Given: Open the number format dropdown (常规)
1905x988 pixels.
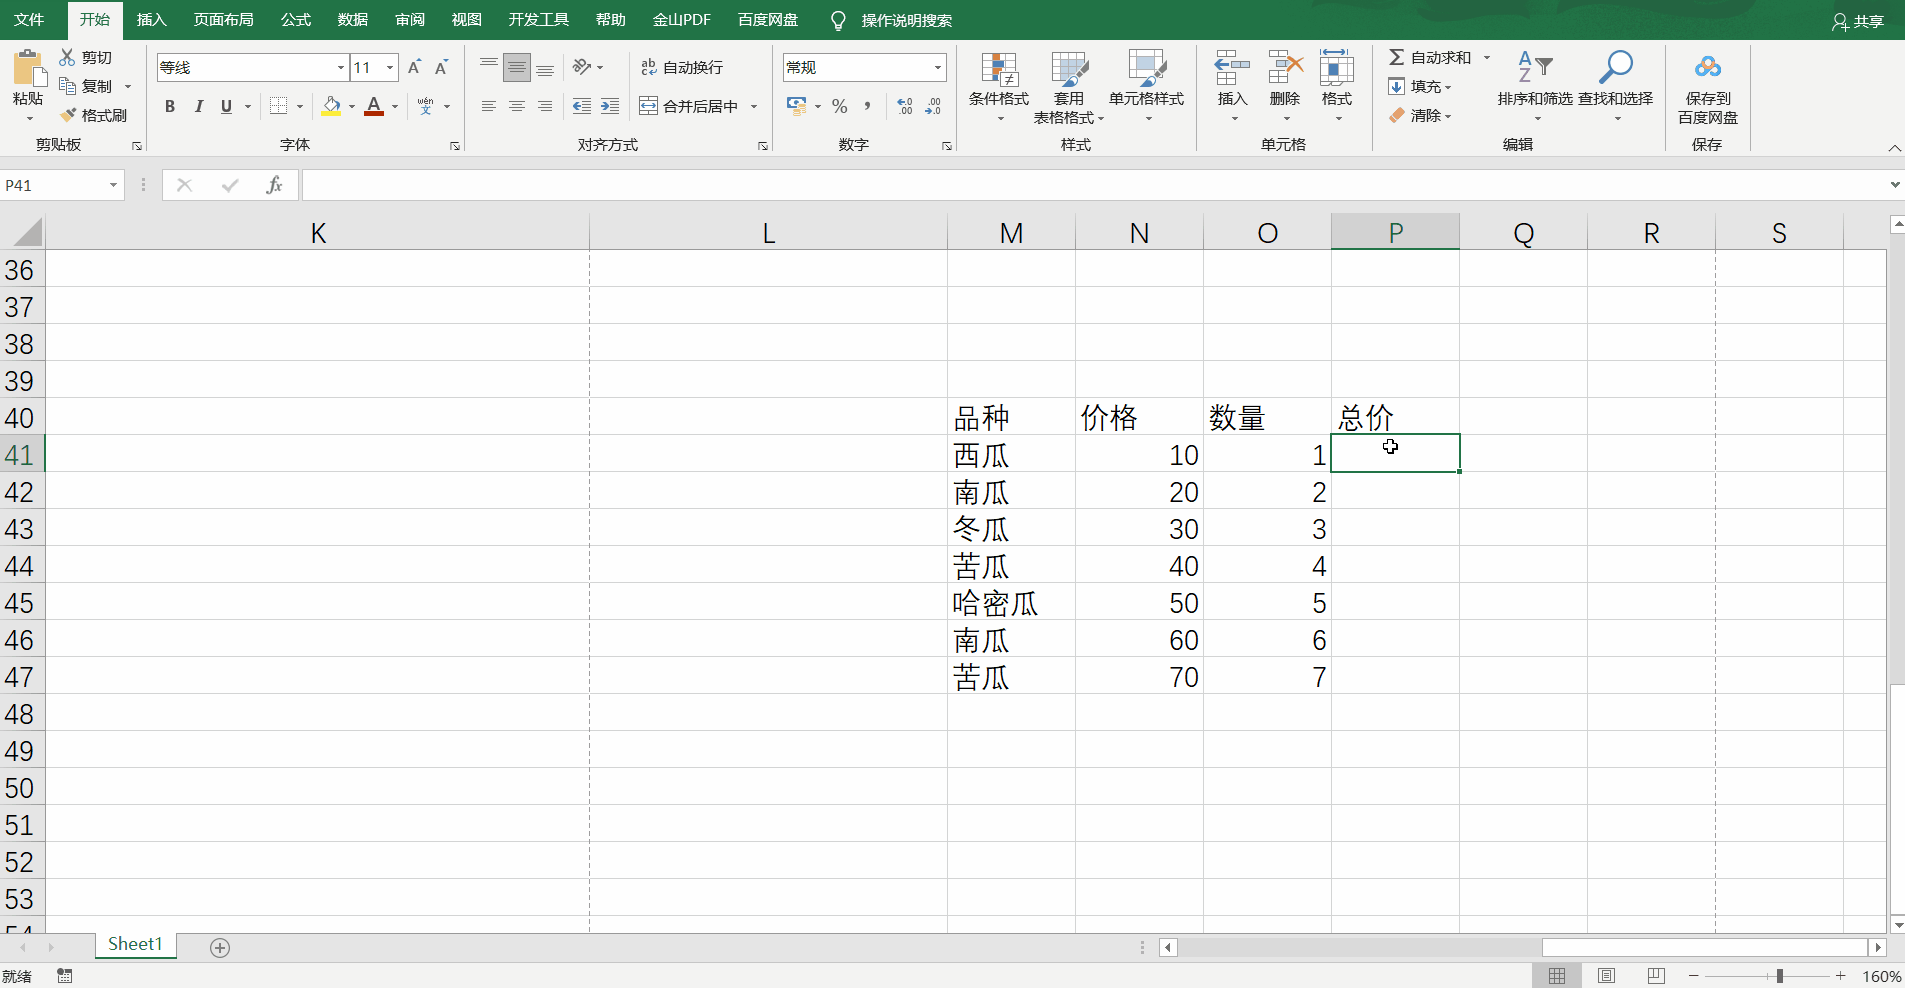Looking at the screenshot, I should coord(938,67).
